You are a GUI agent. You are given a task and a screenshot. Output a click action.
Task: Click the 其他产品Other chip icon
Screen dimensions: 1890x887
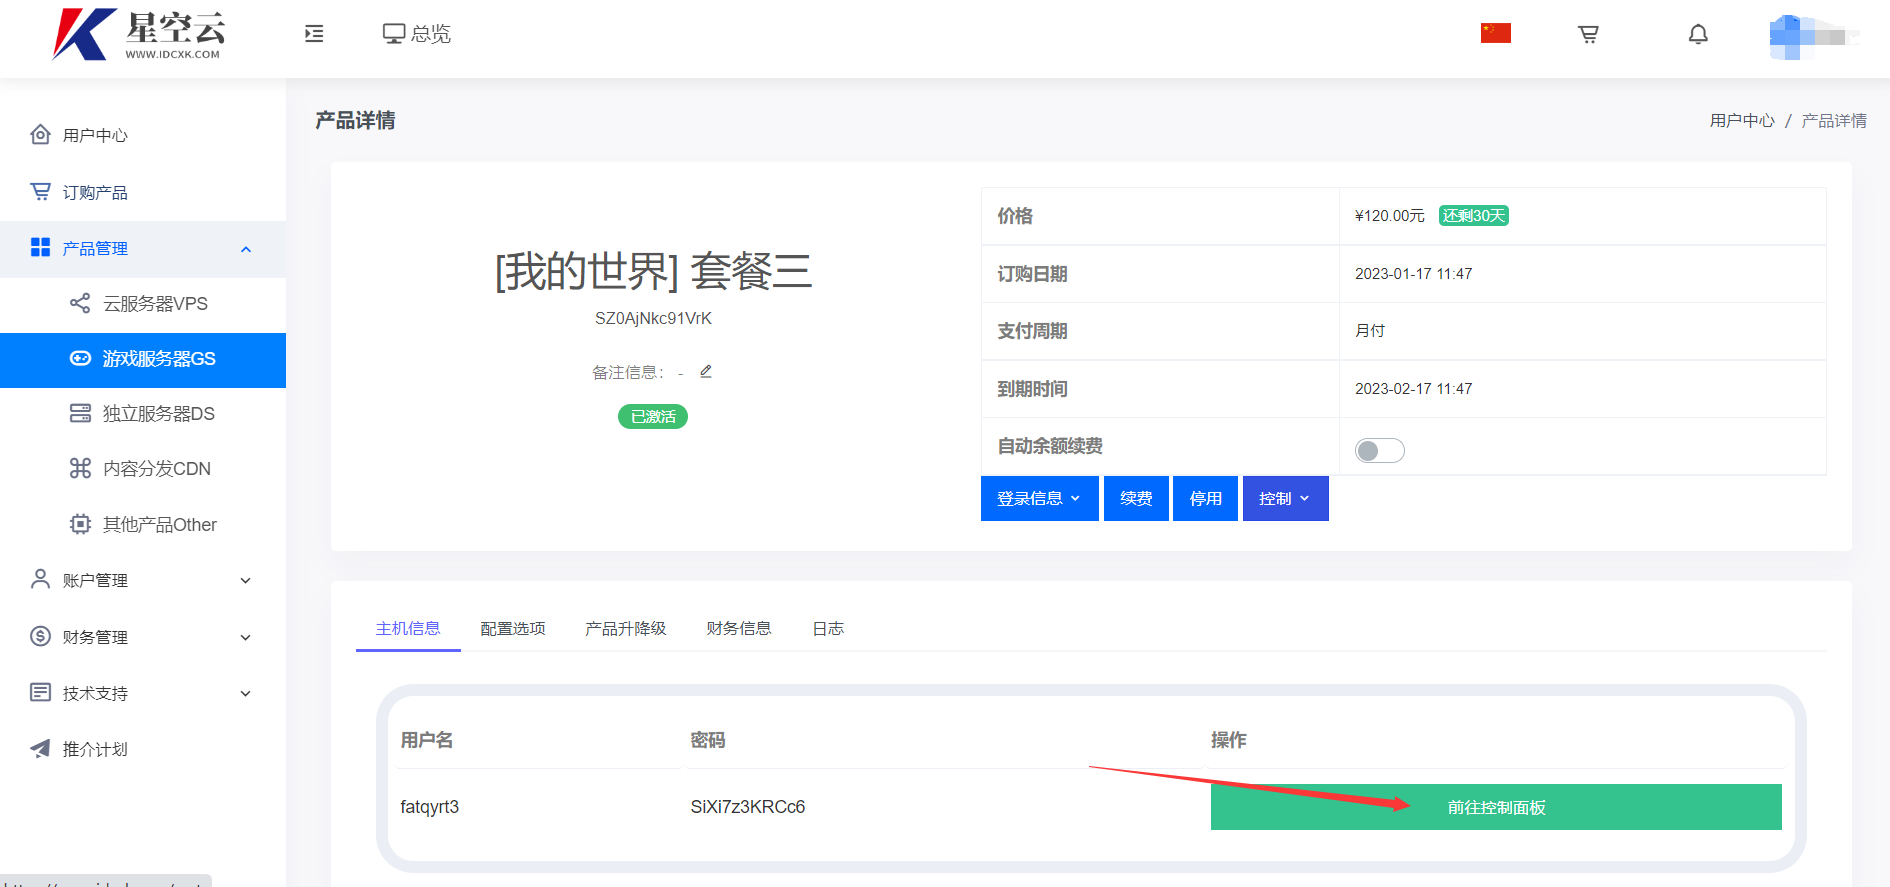tap(80, 524)
